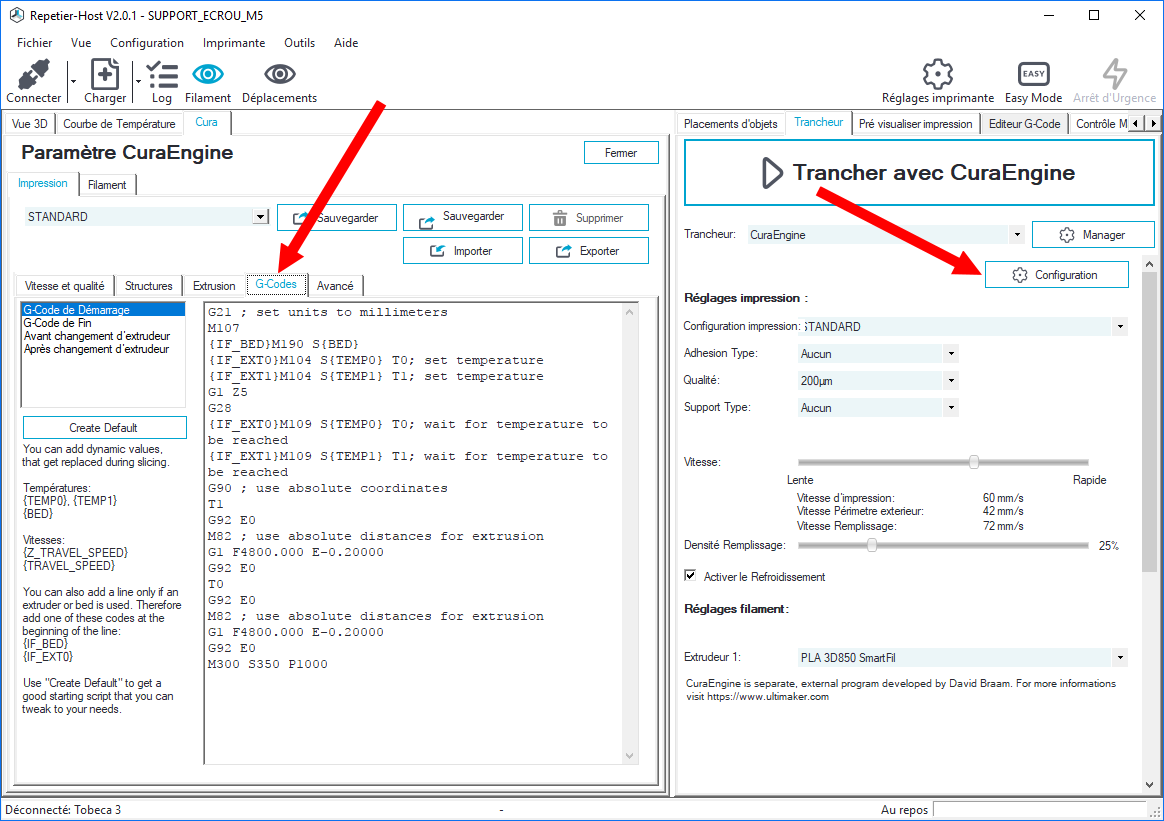This screenshot has width=1164, height=821.
Task: Open Réglages imprimante gear icon
Action: pos(937,75)
